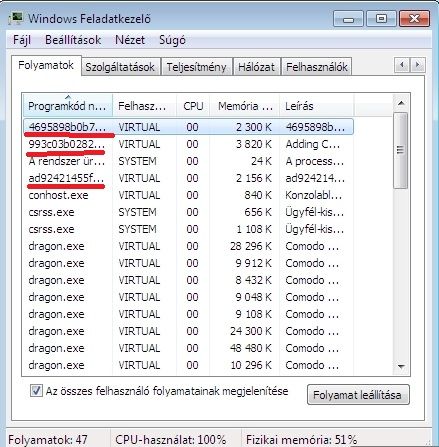The height and width of the screenshot is (447, 439).
Task: Minimize the Windows Feladatkezelő window
Action: click(x=348, y=19)
